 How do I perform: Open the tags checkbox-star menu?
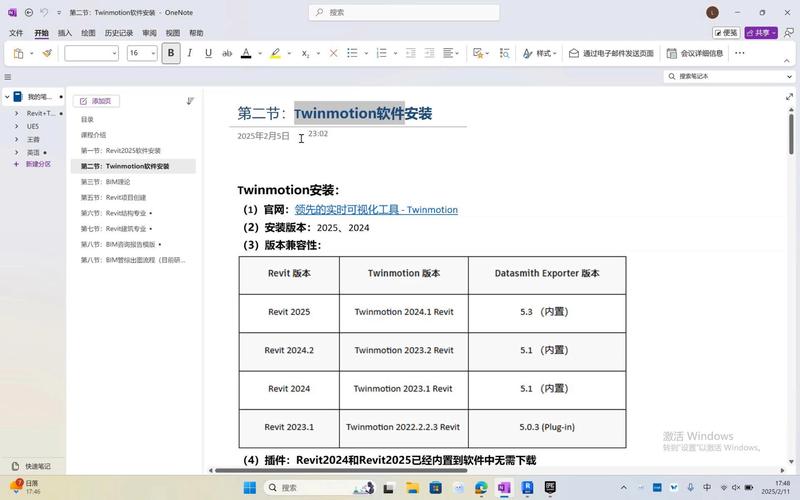coord(481,53)
